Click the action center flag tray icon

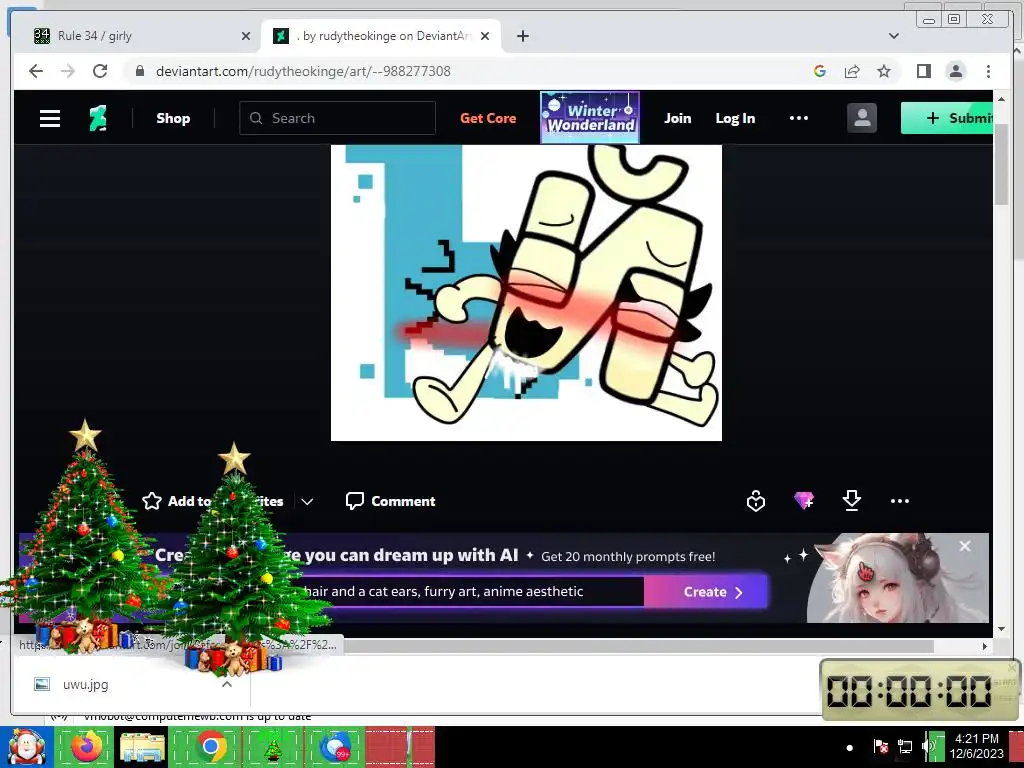[880, 746]
